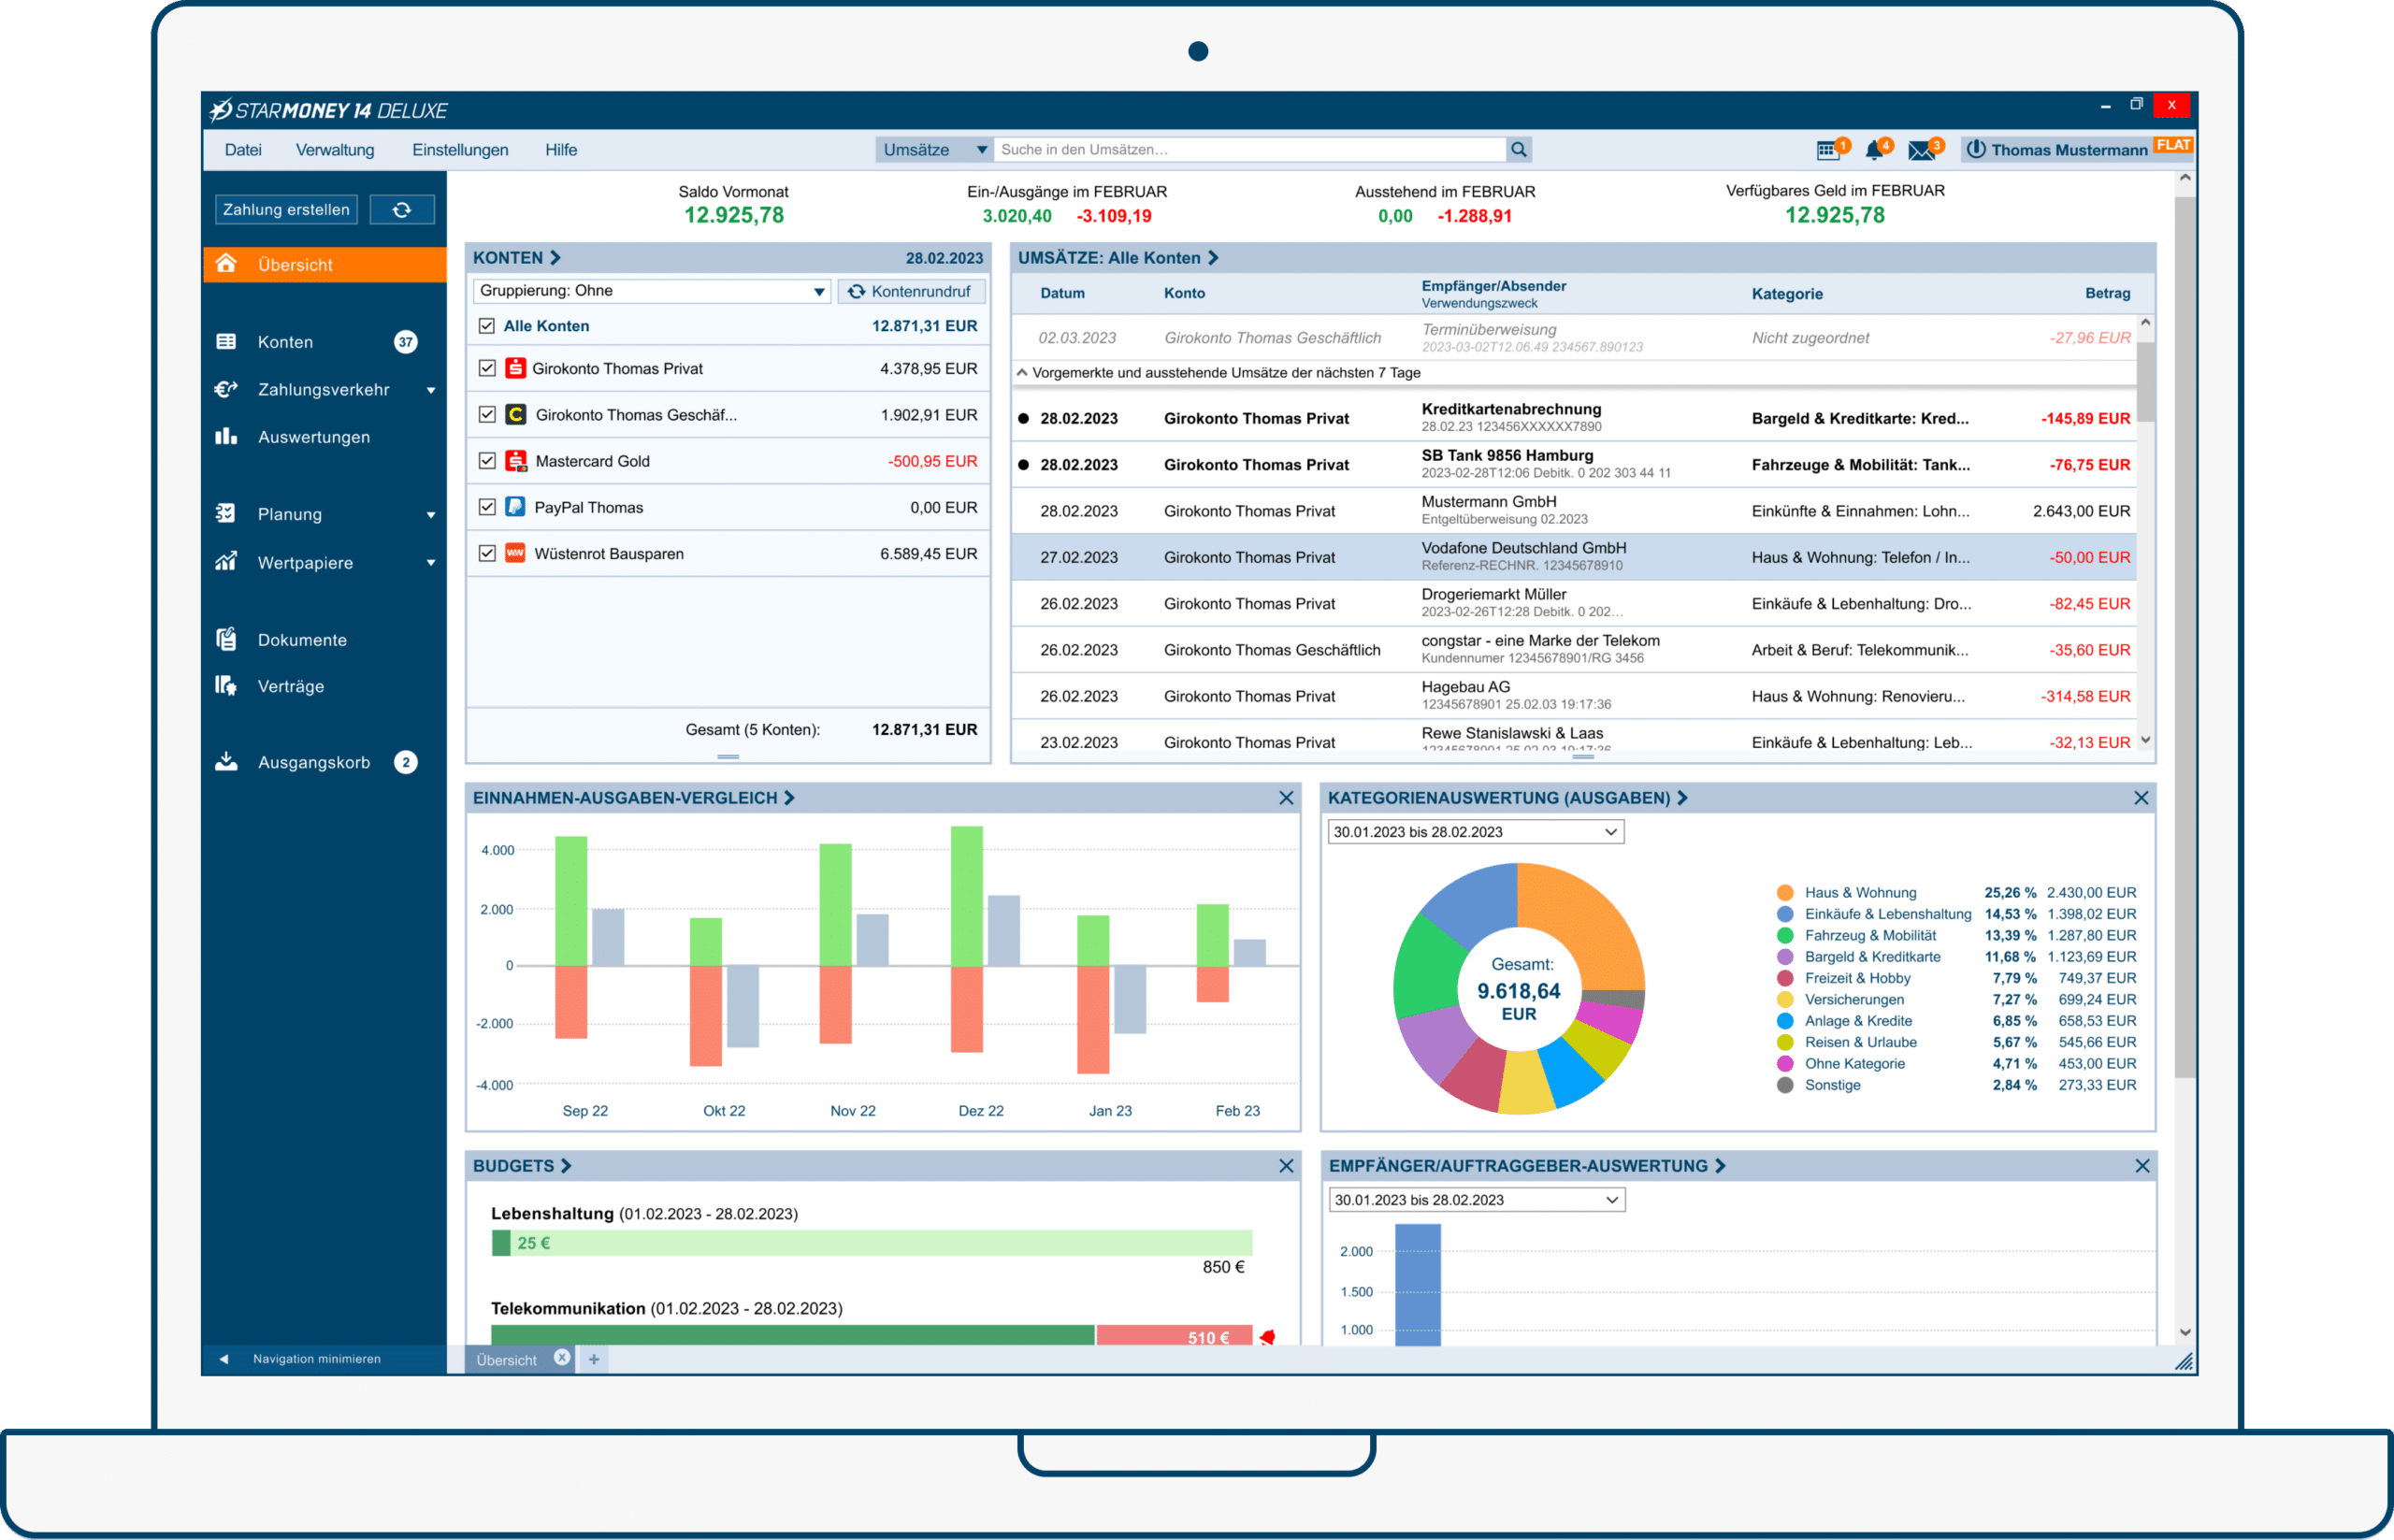The image size is (2394, 1540).
Task: Expand the Planung submenu arrow
Action: [431, 515]
